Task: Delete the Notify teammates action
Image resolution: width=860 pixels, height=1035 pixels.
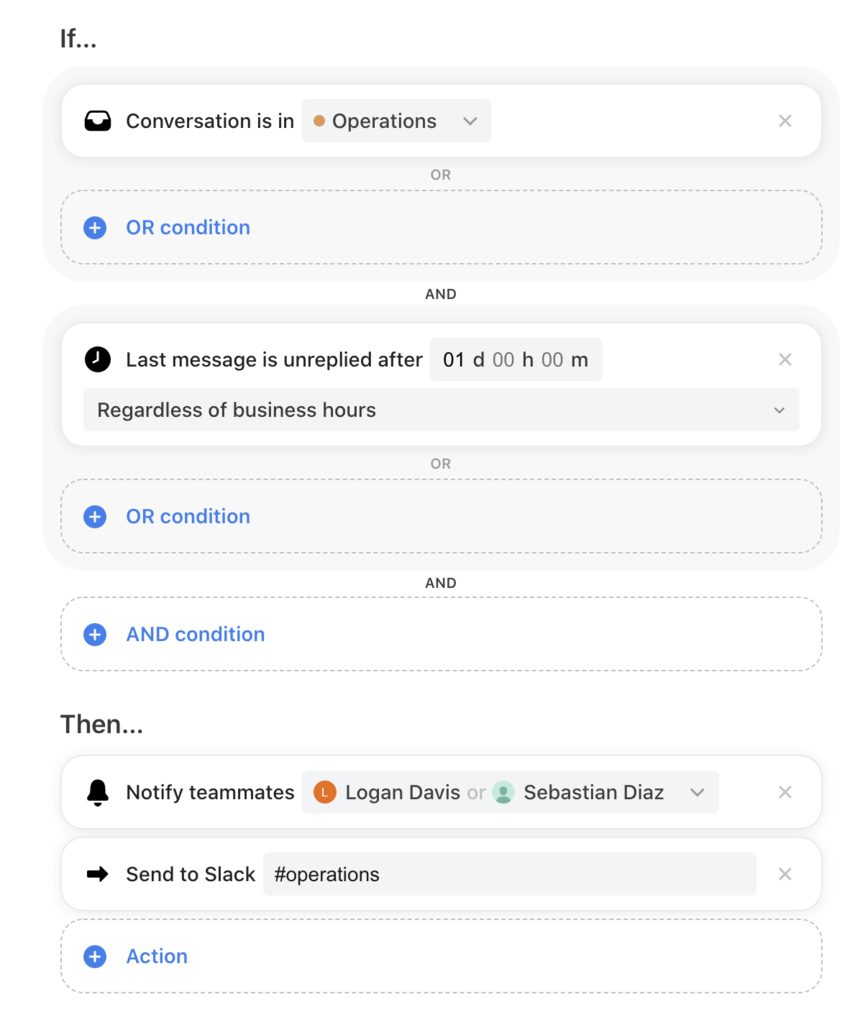Action: coord(785,792)
